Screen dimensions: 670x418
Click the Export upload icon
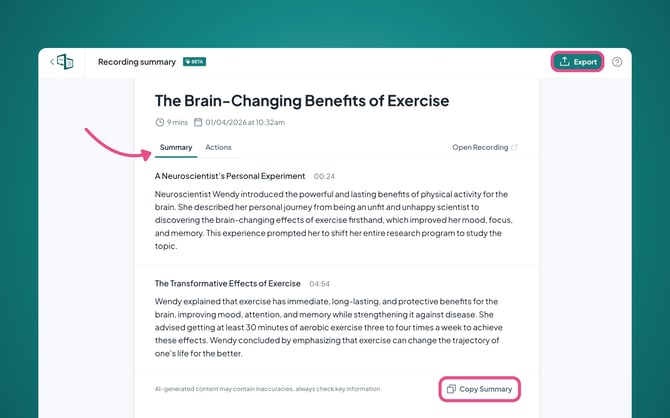tap(564, 62)
